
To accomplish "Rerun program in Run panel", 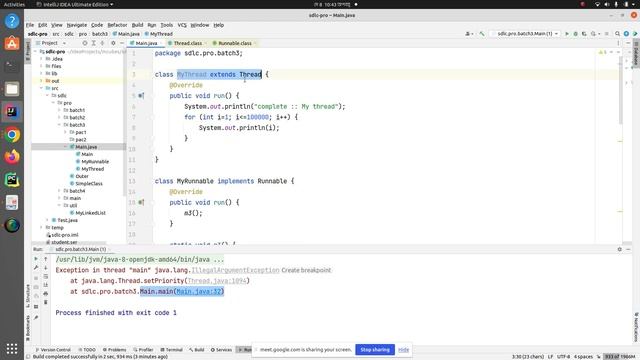I will [36, 259].
